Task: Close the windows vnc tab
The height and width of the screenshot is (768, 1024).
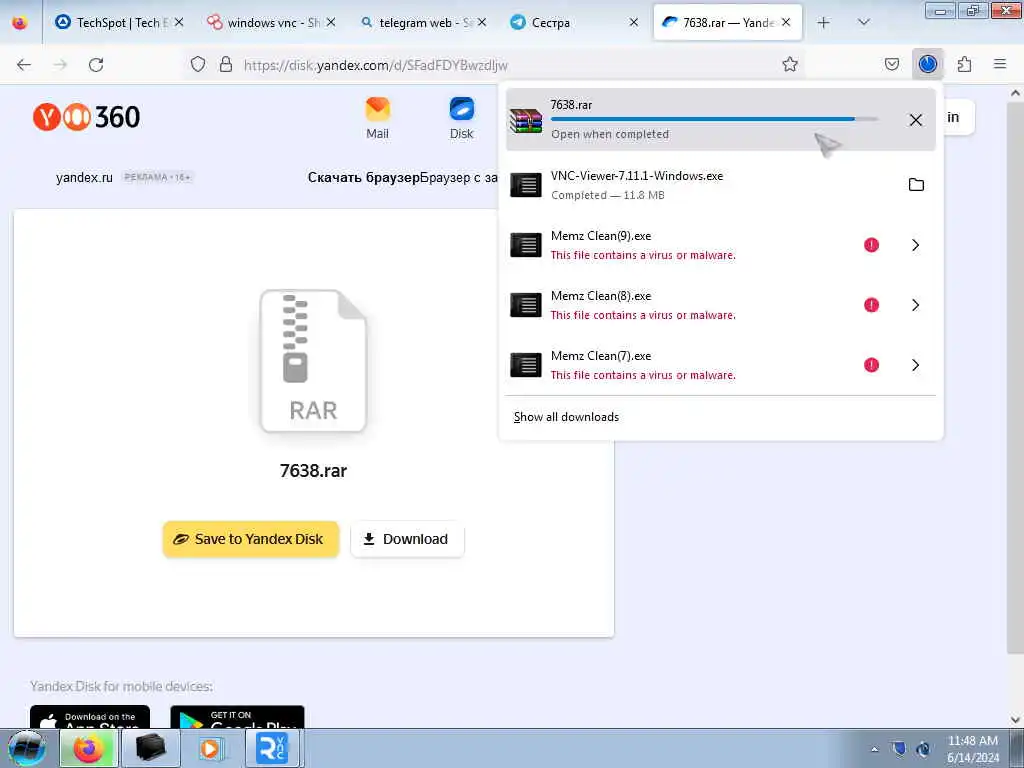Action: [331, 23]
